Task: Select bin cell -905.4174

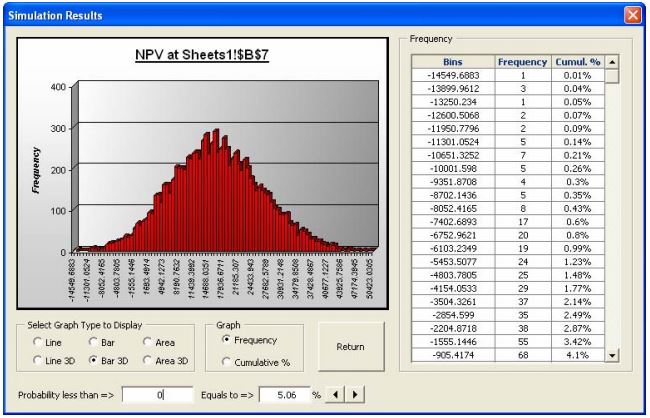Action: [453, 355]
